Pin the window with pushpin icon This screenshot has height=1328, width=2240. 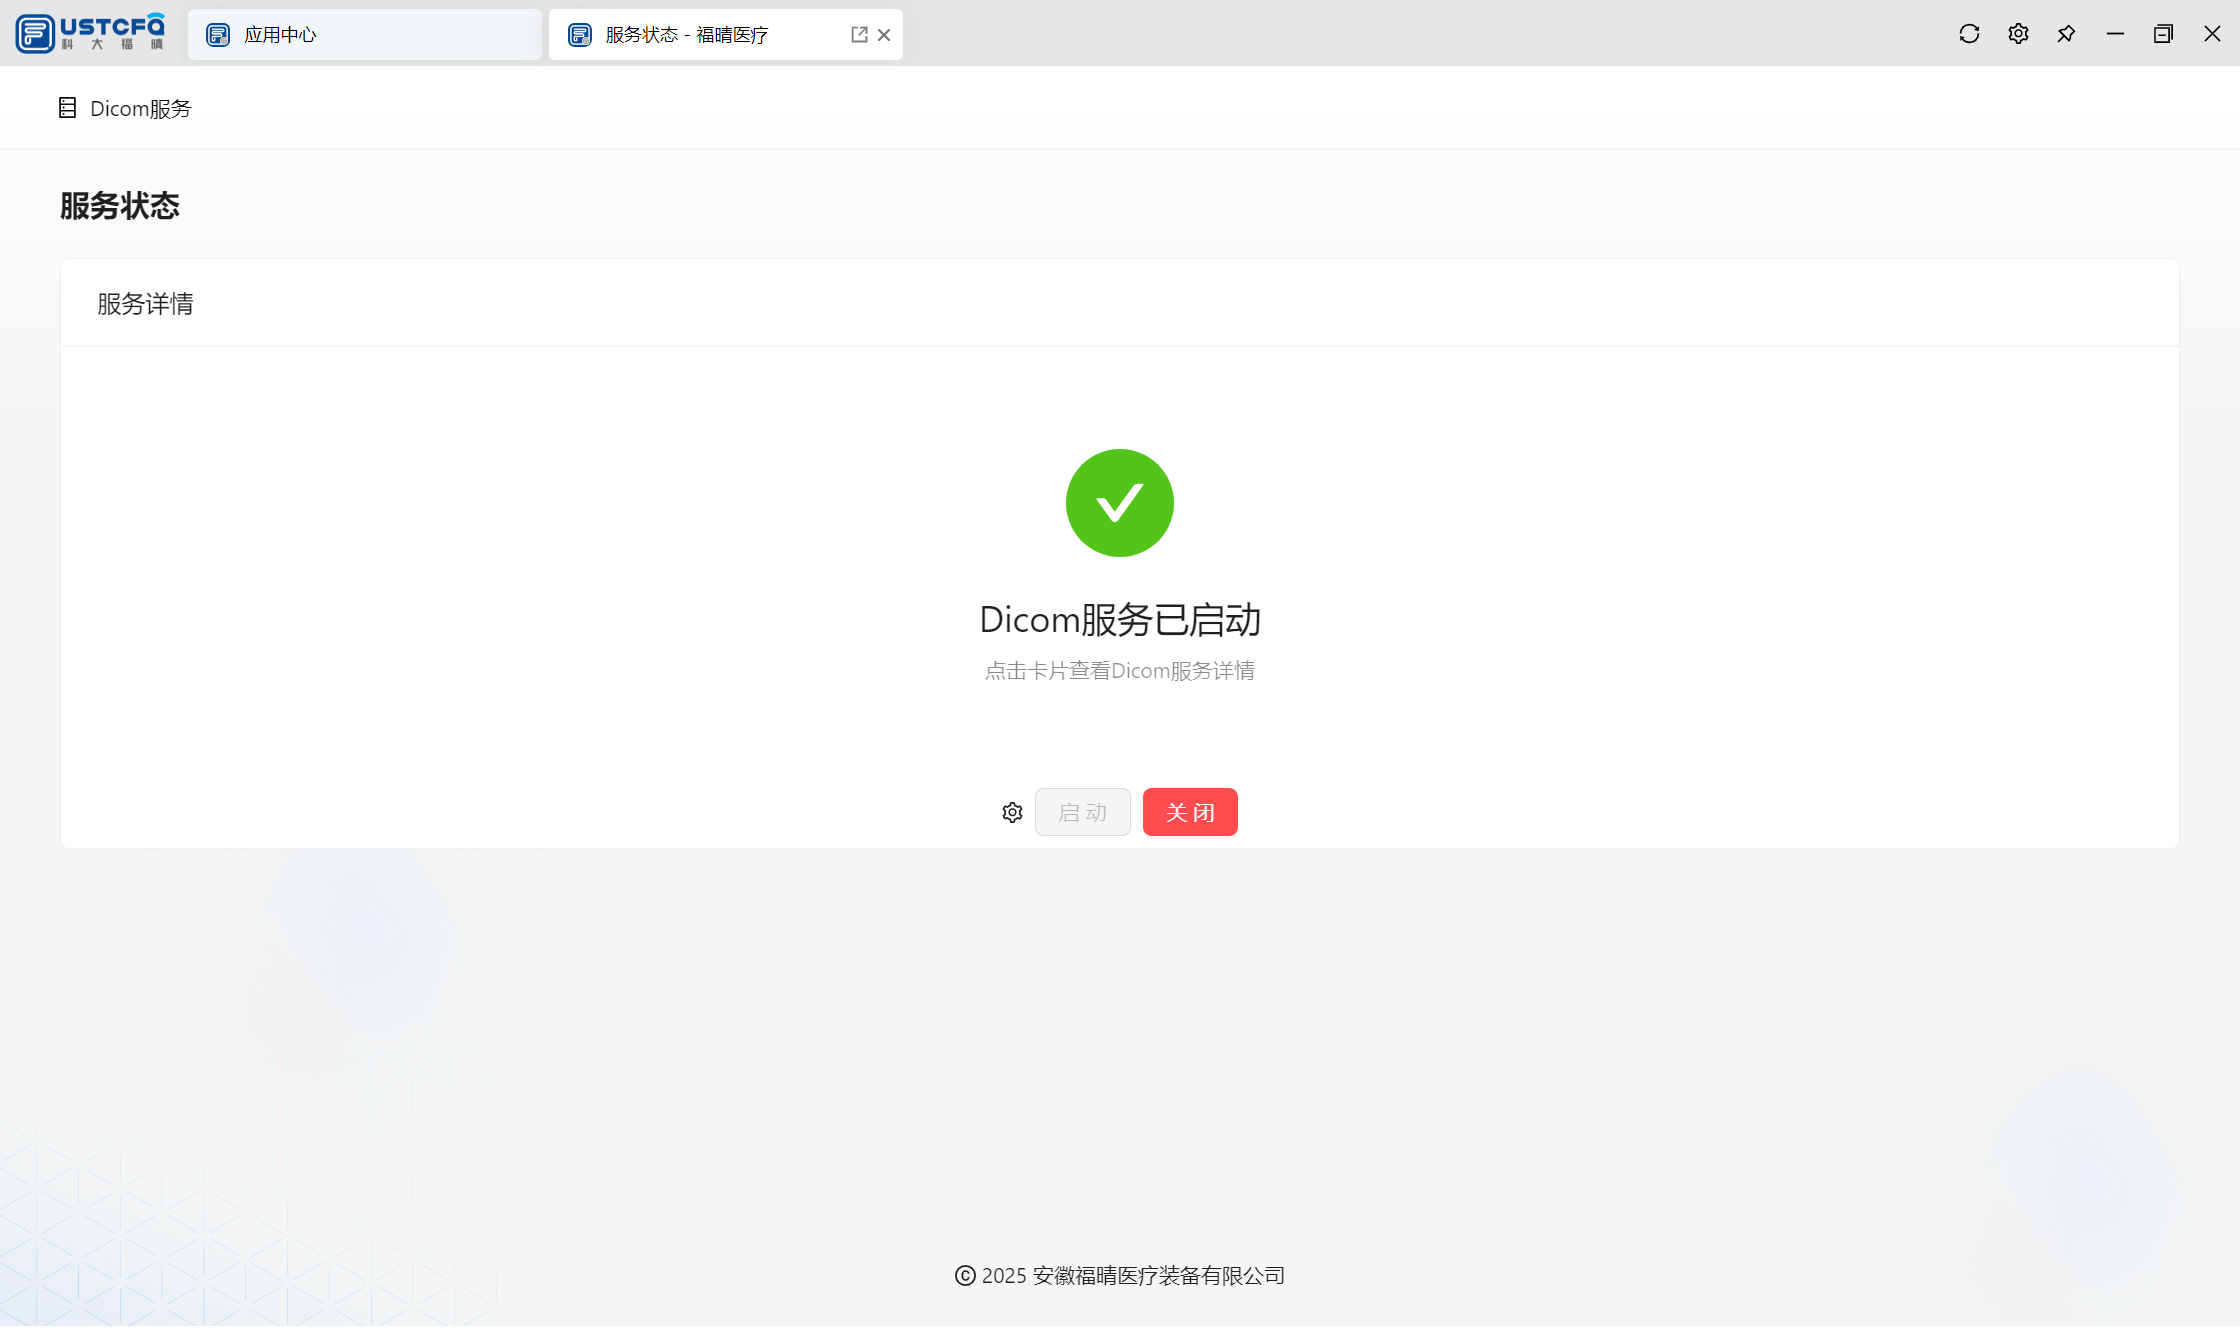[2066, 34]
